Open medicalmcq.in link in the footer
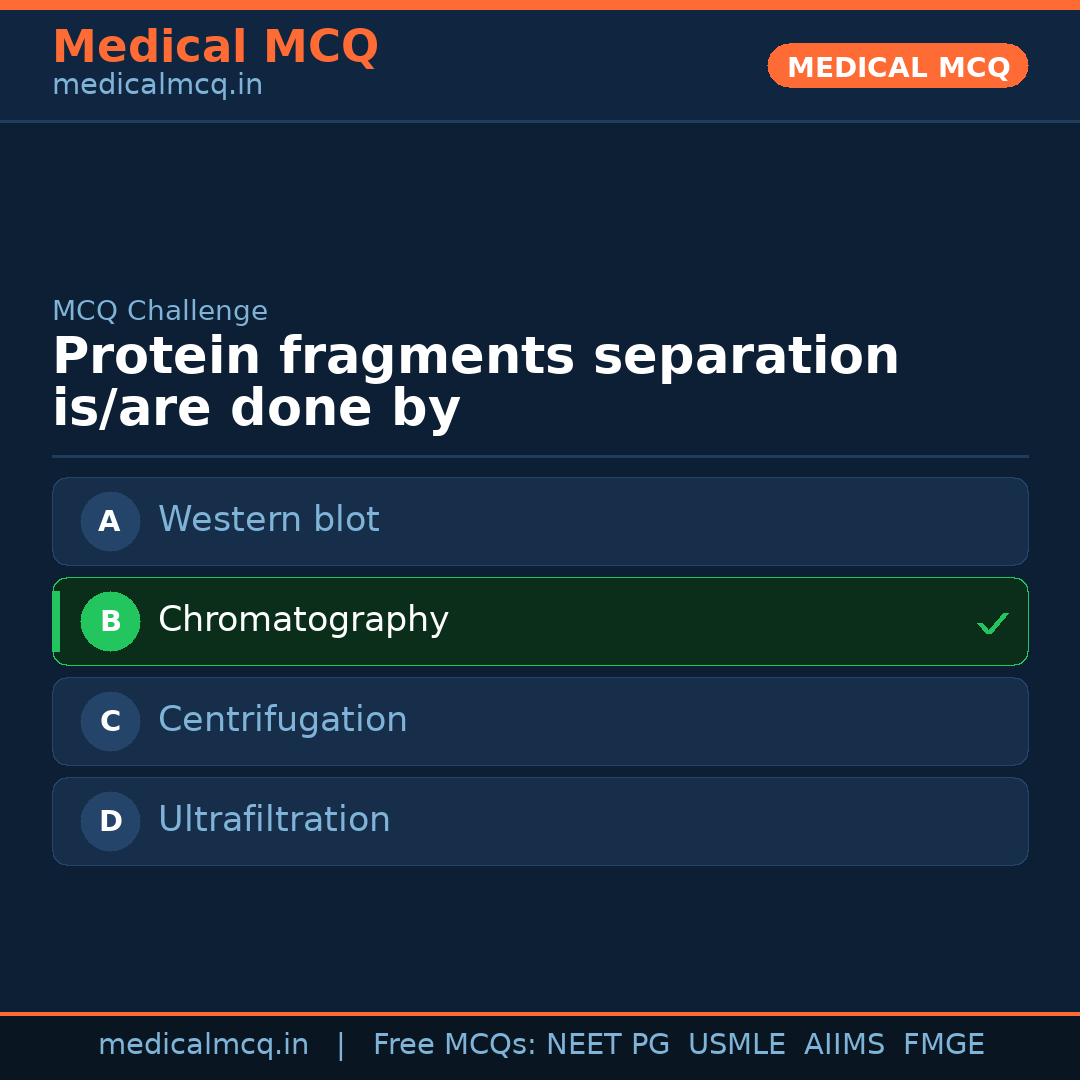This screenshot has width=1080, height=1080. click(x=203, y=1045)
